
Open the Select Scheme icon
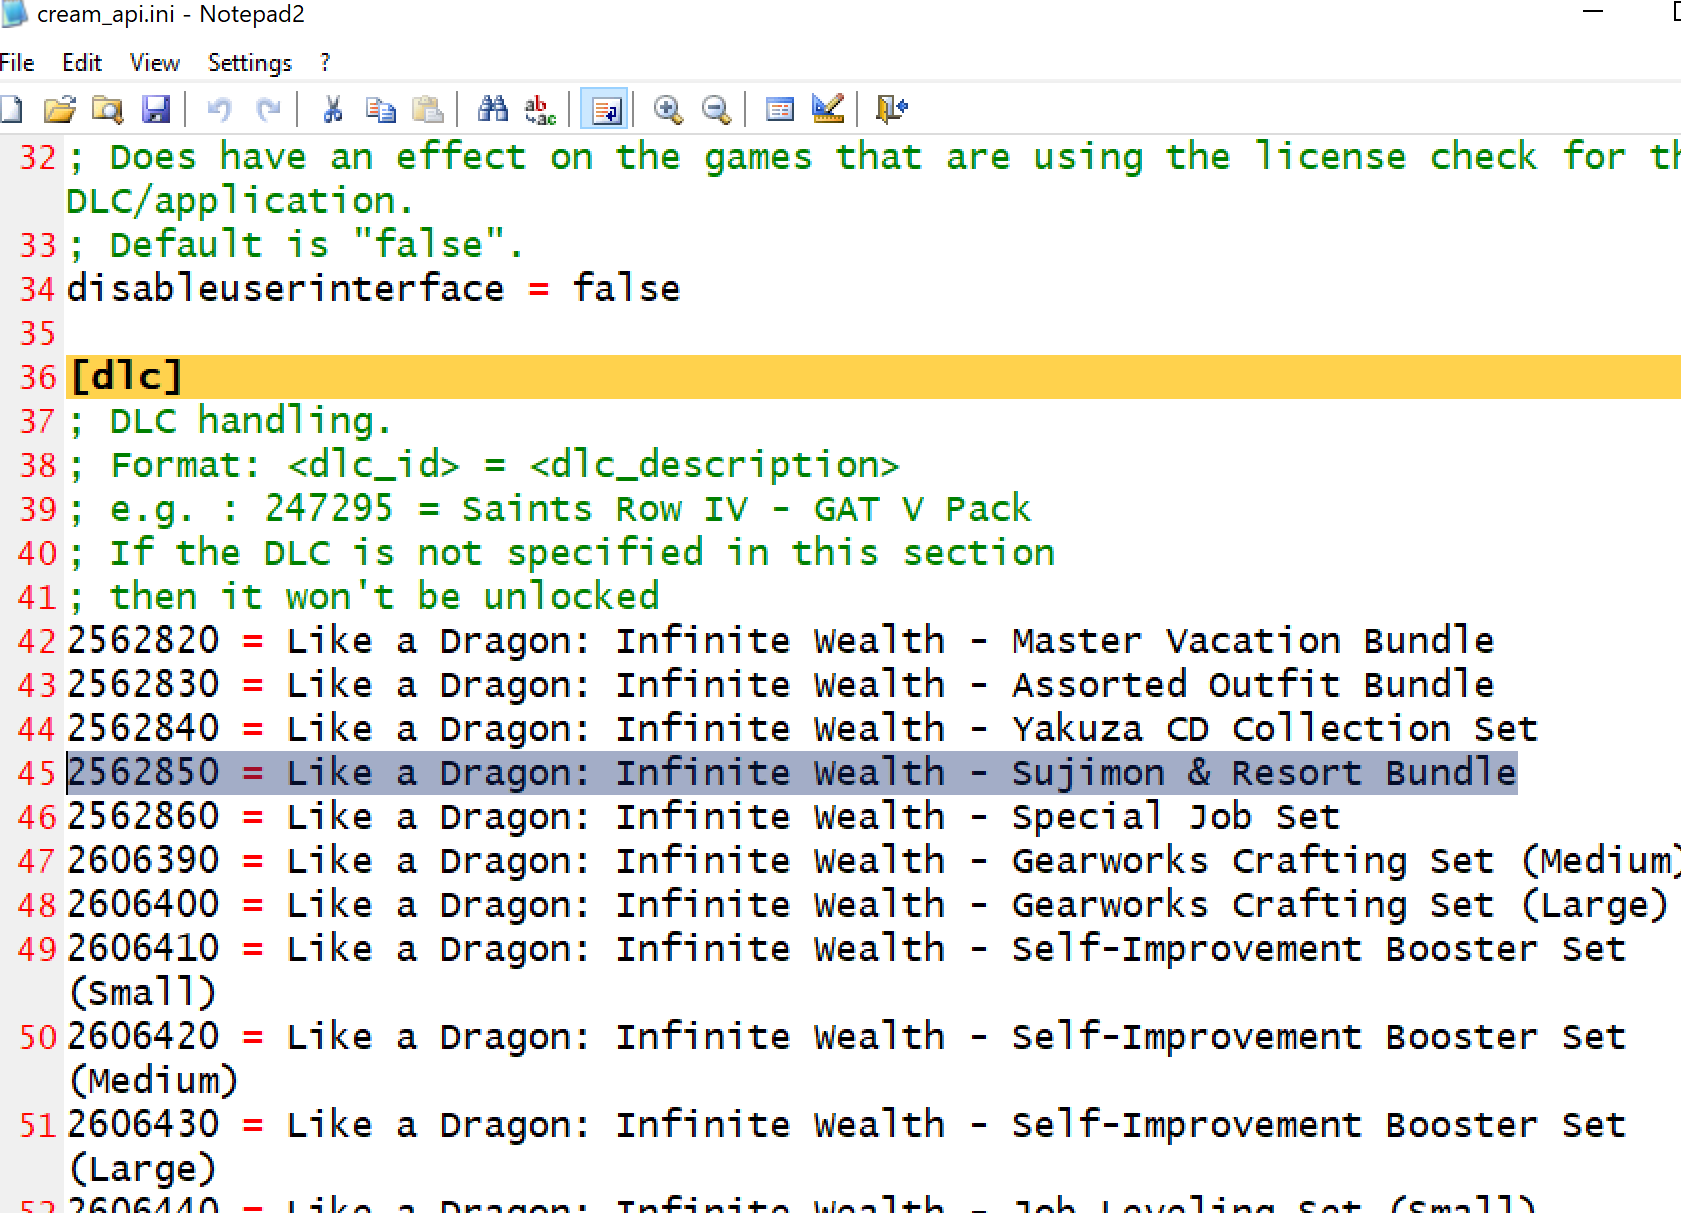[779, 109]
